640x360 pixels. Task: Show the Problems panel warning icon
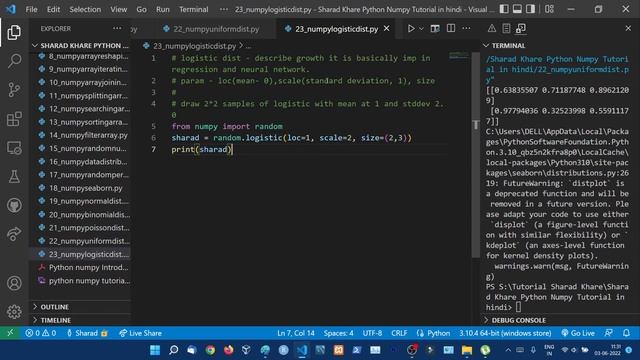(492, 29)
